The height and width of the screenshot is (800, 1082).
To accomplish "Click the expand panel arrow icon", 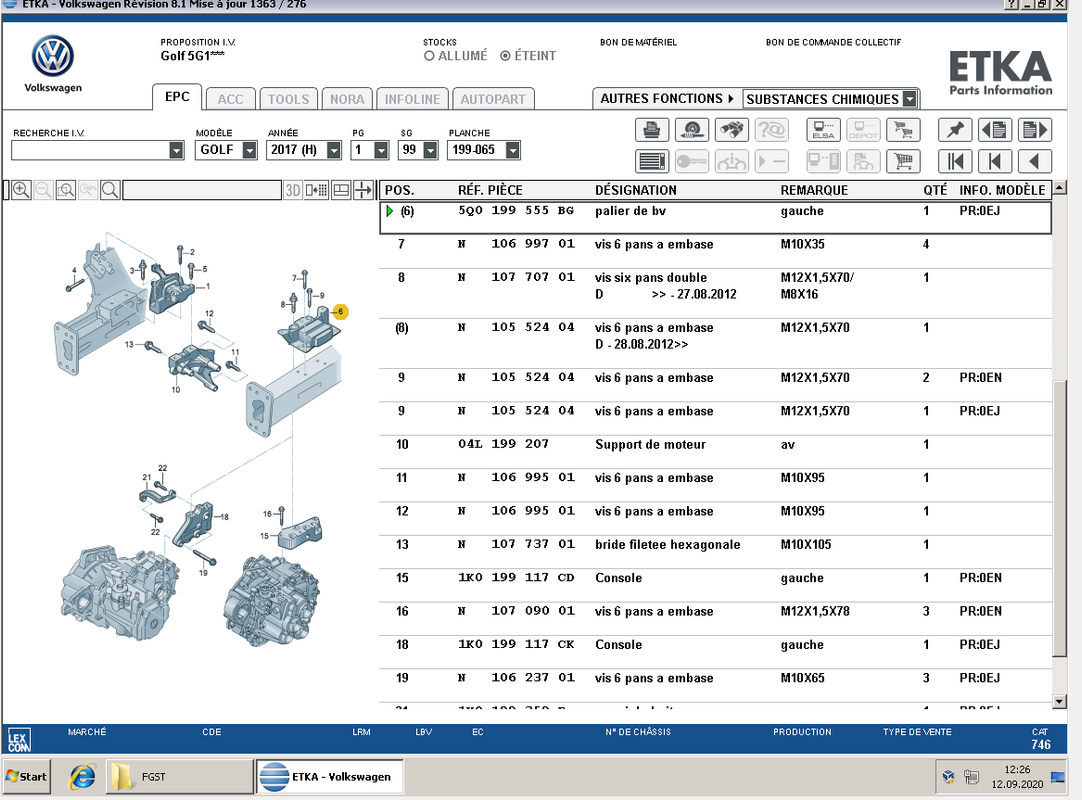I will (x=363, y=190).
